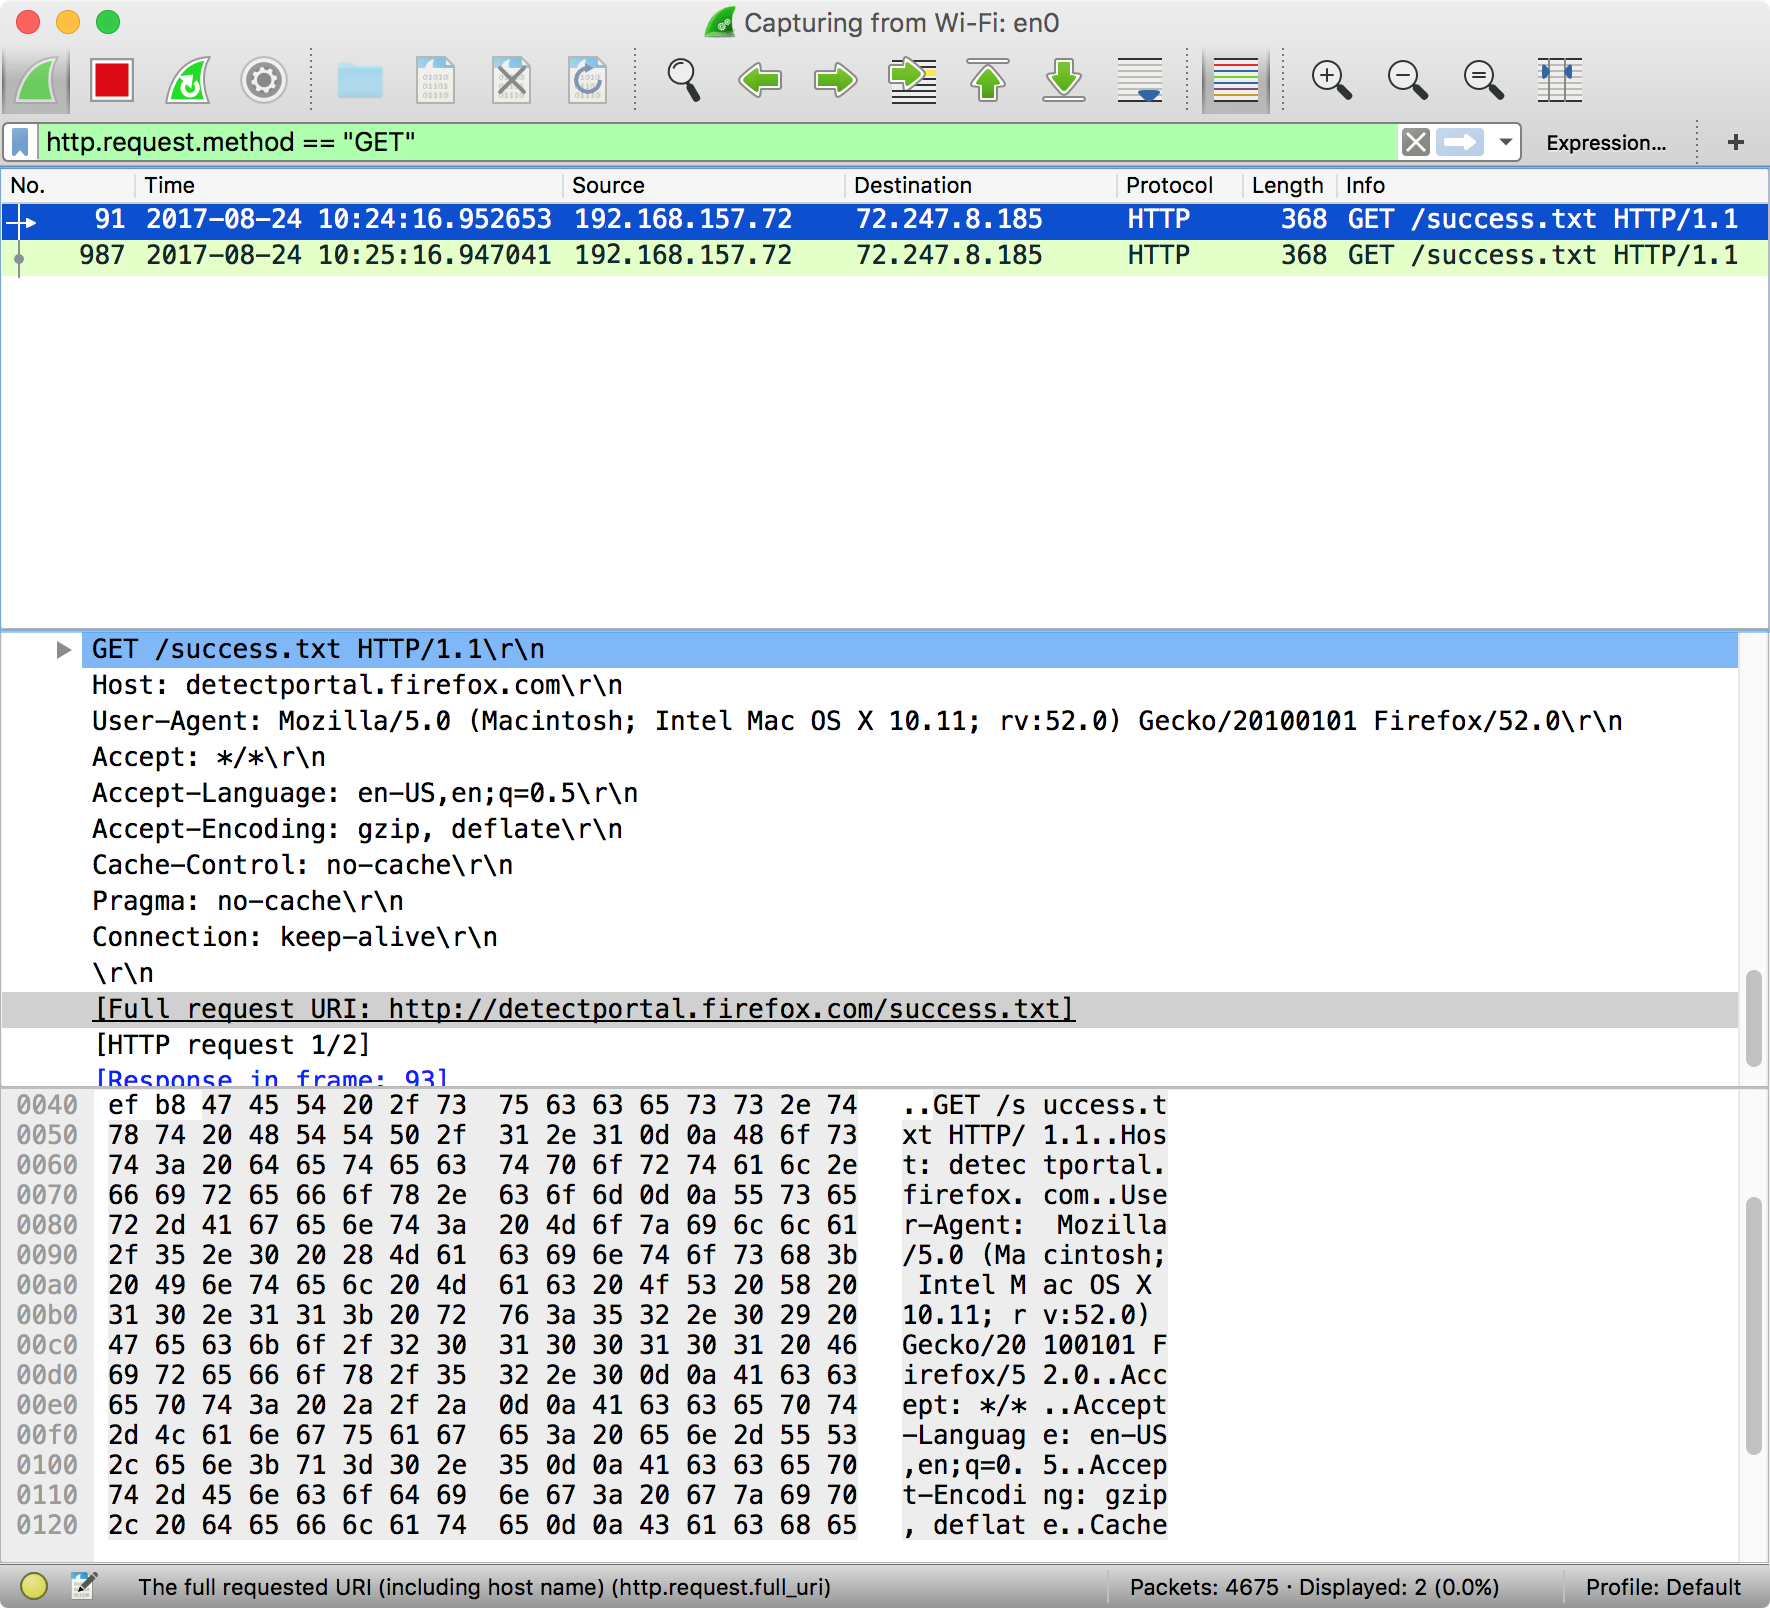This screenshot has height=1608, width=1770.
Task: Toggle packet list colorization
Action: tap(1236, 80)
